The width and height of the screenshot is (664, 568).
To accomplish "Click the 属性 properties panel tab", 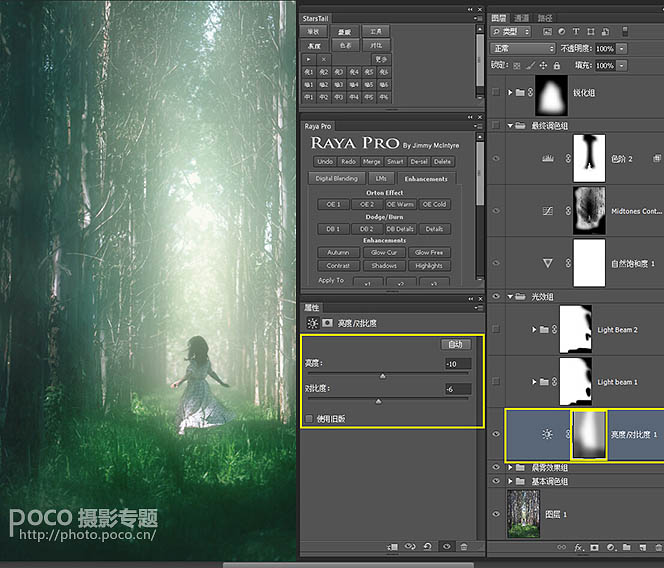I will tap(312, 308).
